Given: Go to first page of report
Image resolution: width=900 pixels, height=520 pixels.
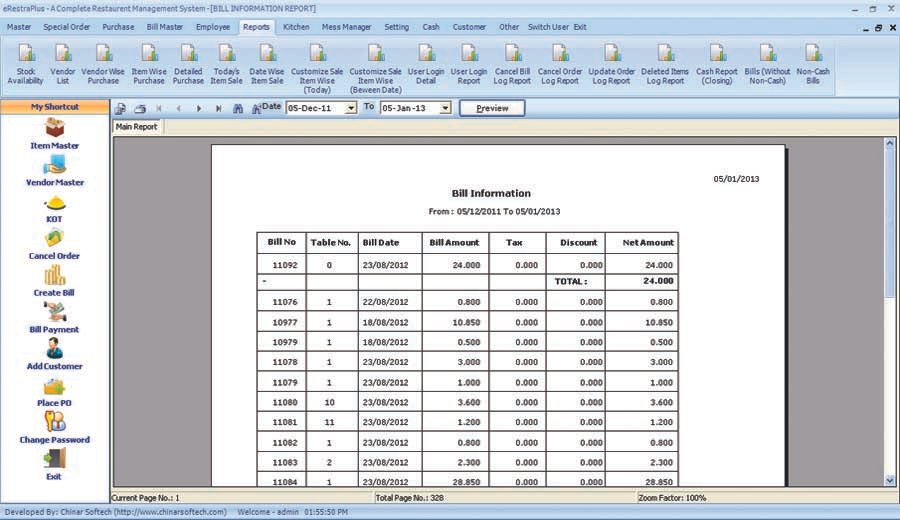Looking at the screenshot, I should tap(159, 108).
